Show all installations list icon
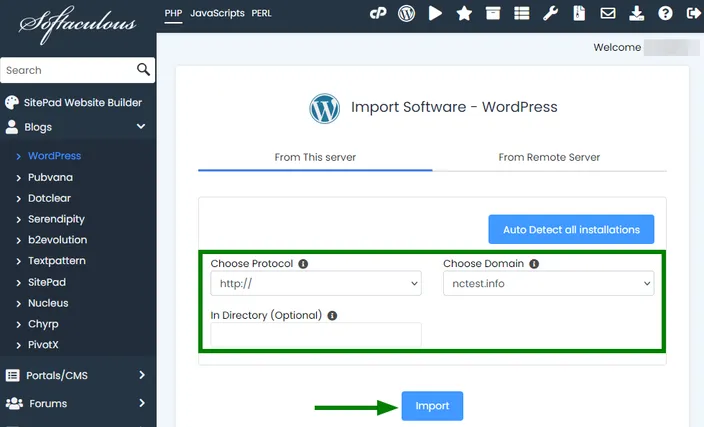704x427 pixels. [522, 13]
